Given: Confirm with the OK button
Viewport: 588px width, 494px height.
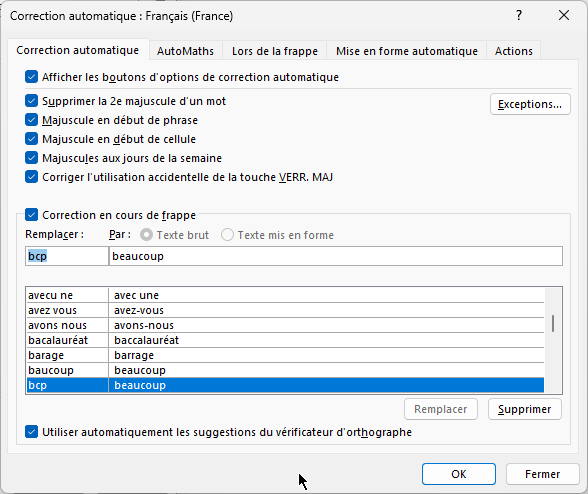Looking at the screenshot, I should (459, 474).
